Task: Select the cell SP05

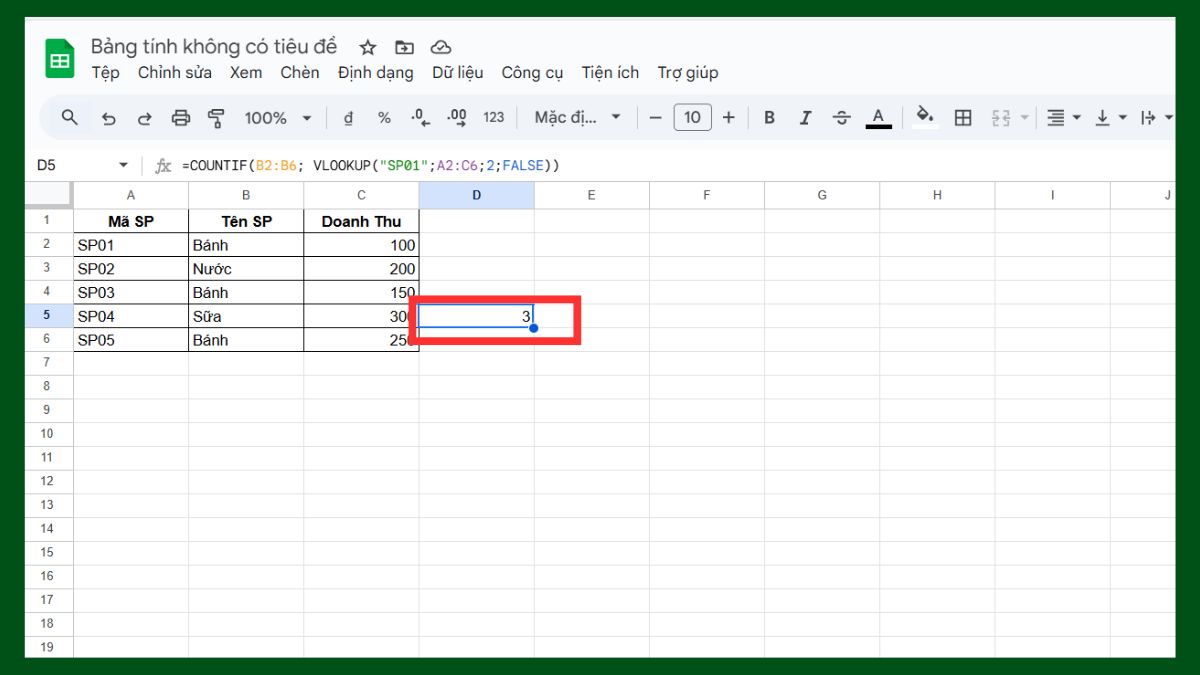Action: 131,340
